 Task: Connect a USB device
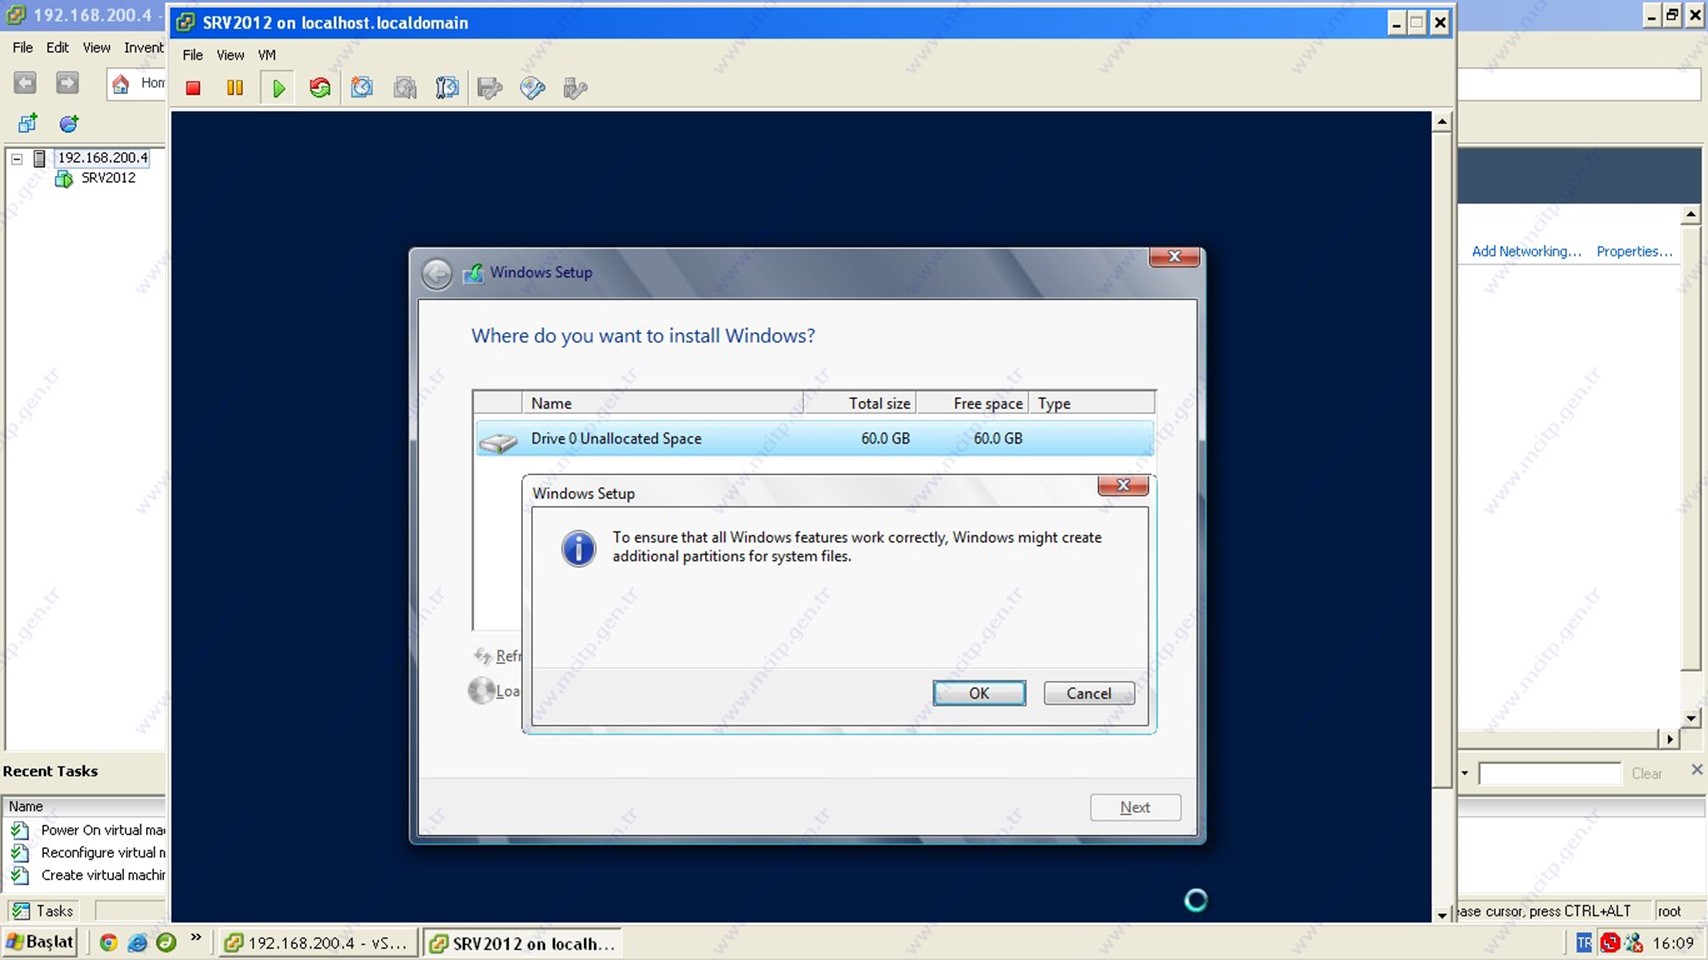pos(574,88)
